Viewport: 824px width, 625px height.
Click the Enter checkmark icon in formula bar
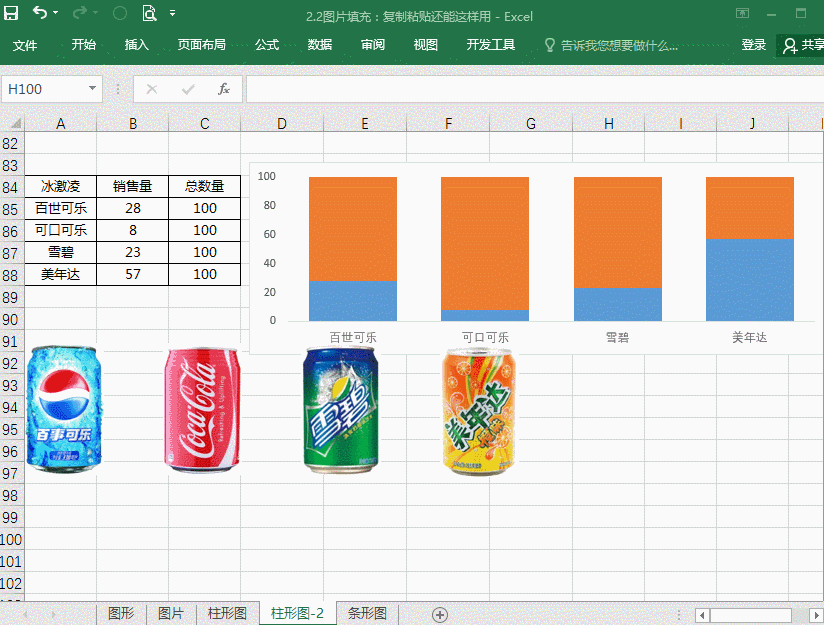click(188, 89)
